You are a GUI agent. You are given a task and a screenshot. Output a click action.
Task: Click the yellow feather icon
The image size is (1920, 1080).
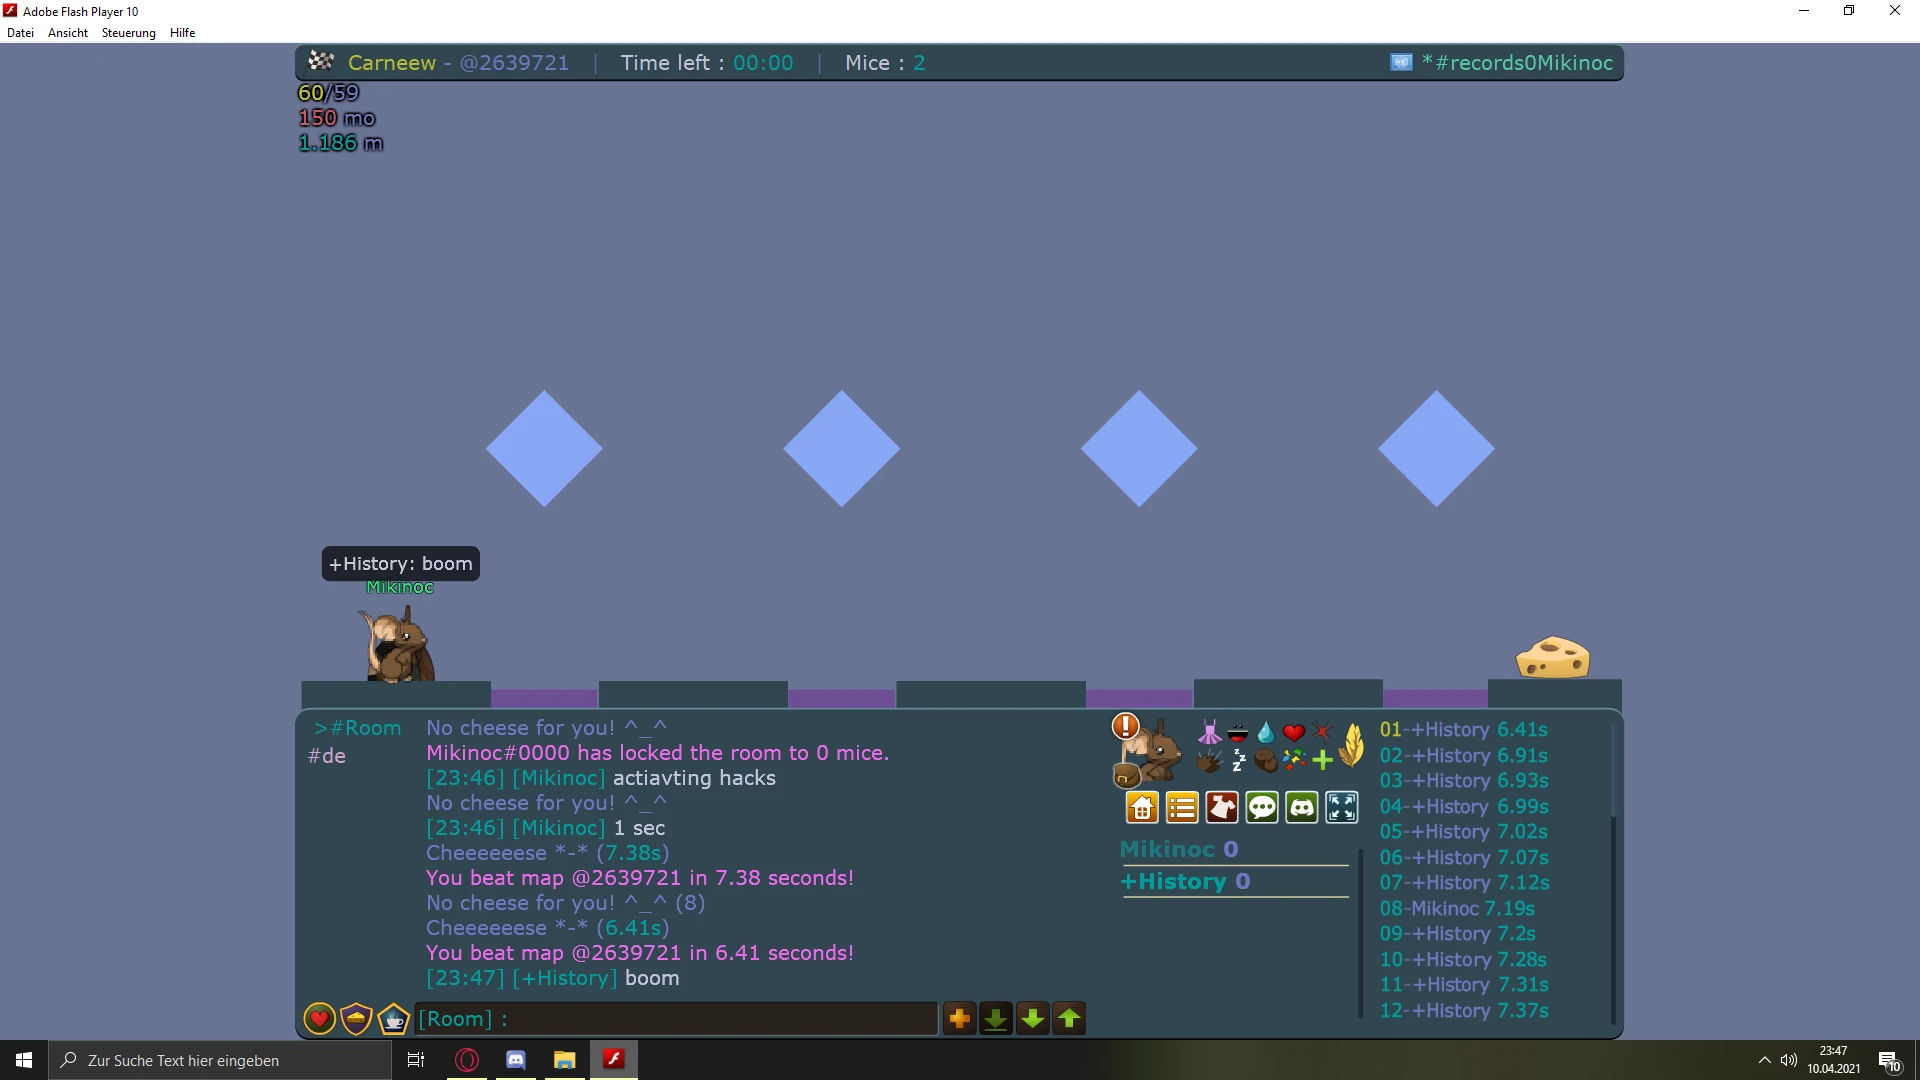(1352, 745)
